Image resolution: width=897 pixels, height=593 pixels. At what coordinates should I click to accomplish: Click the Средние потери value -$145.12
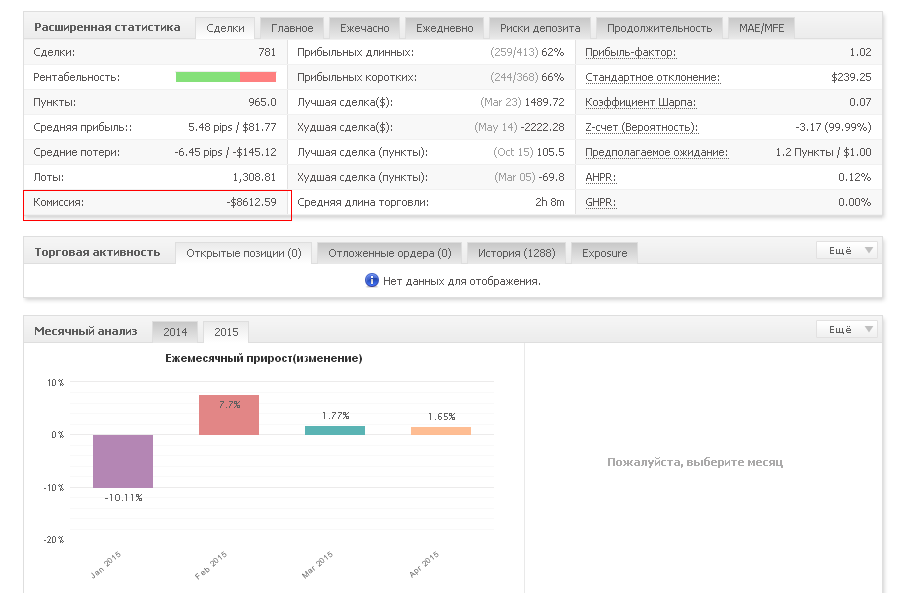[x=254, y=153]
